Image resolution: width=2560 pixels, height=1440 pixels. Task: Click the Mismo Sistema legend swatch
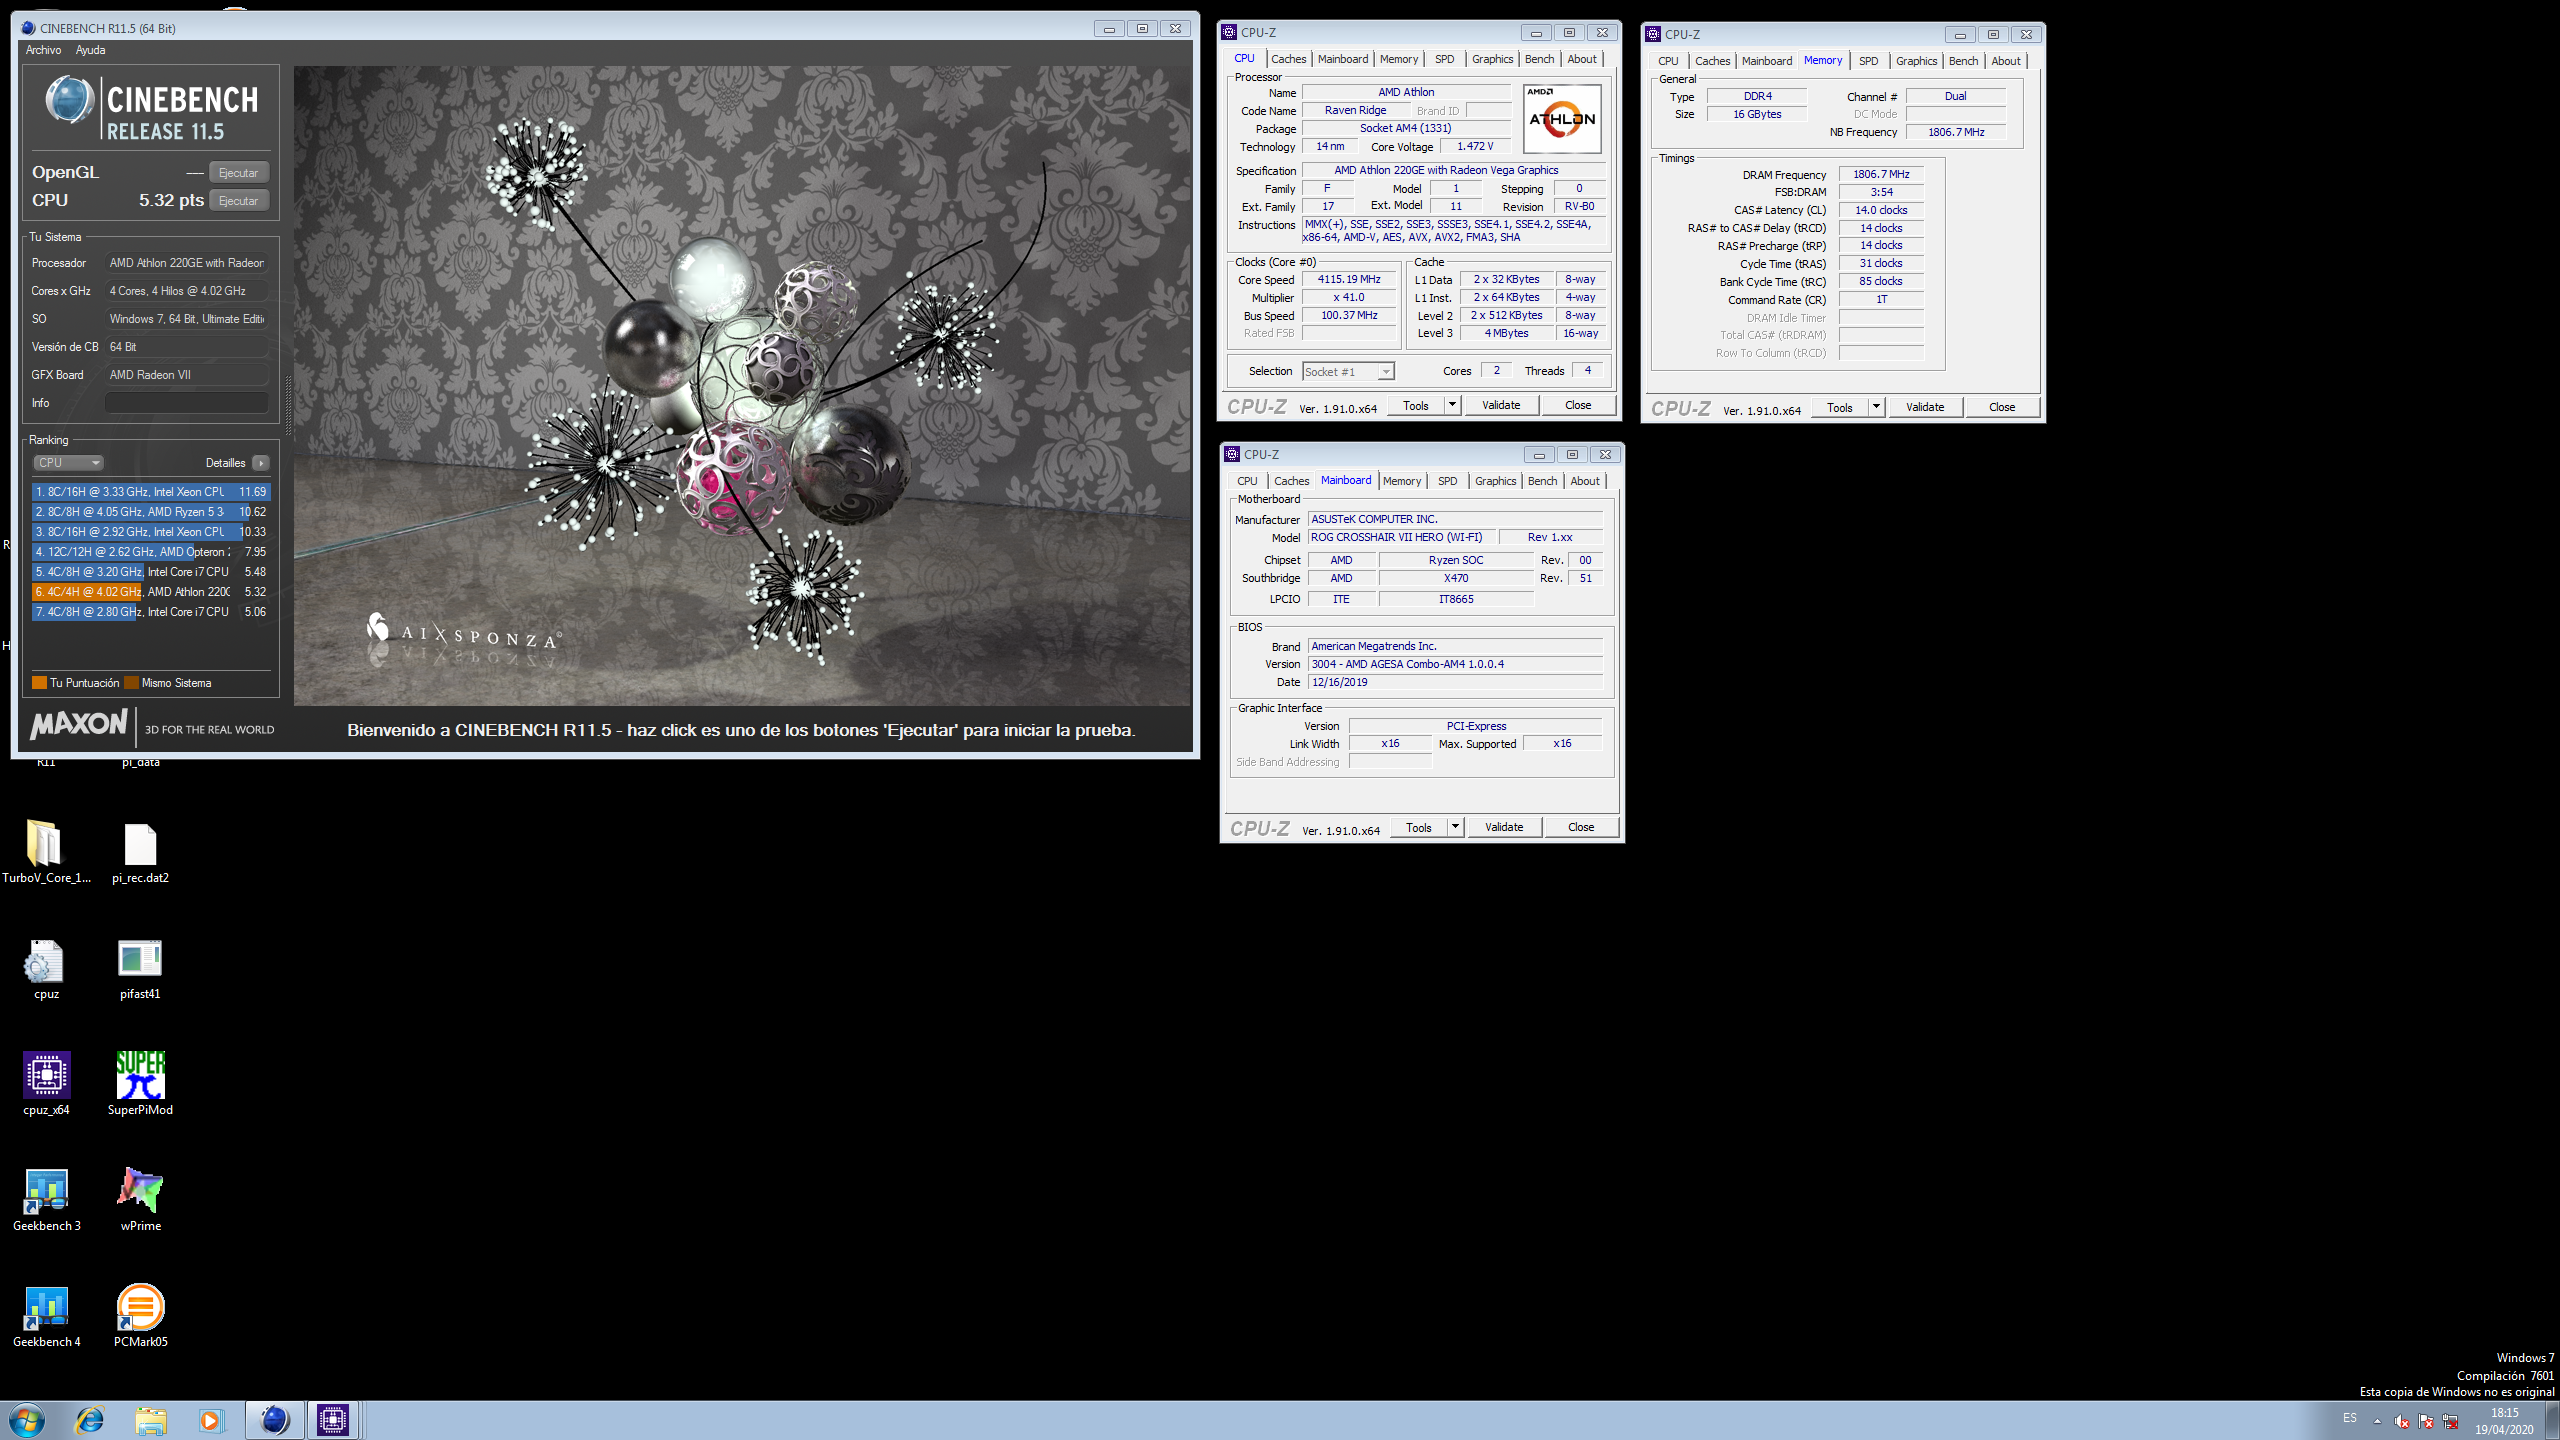[131, 683]
